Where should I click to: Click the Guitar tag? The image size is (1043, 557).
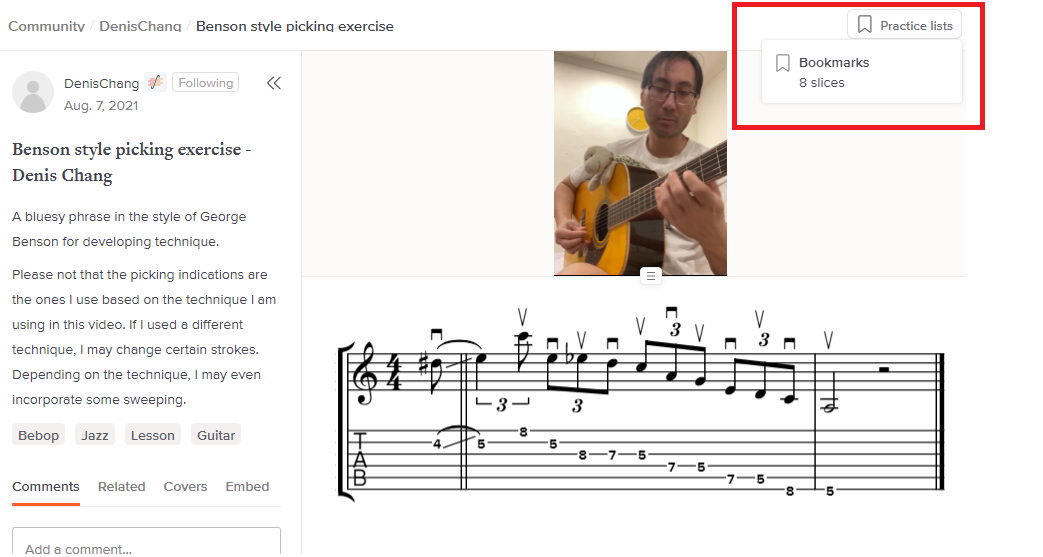click(x=216, y=435)
